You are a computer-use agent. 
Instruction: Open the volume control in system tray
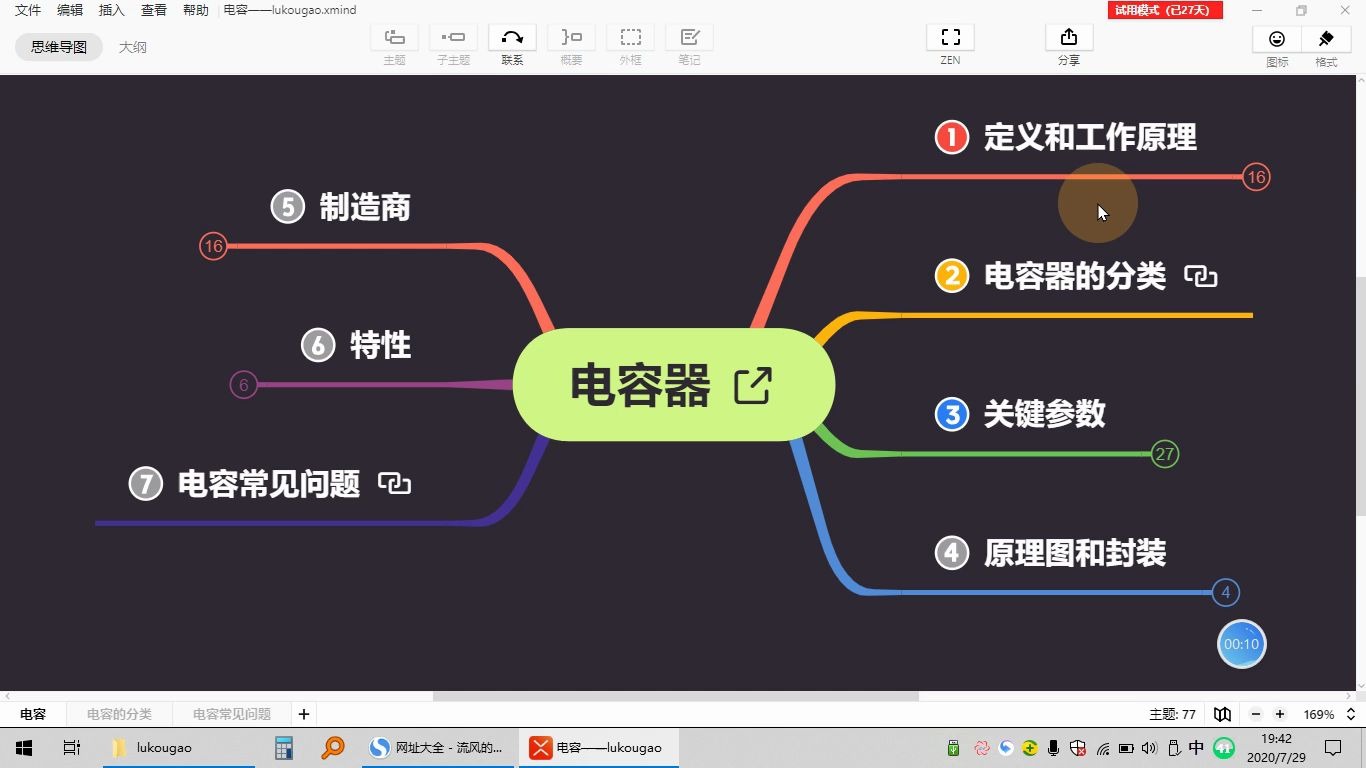(1149, 748)
